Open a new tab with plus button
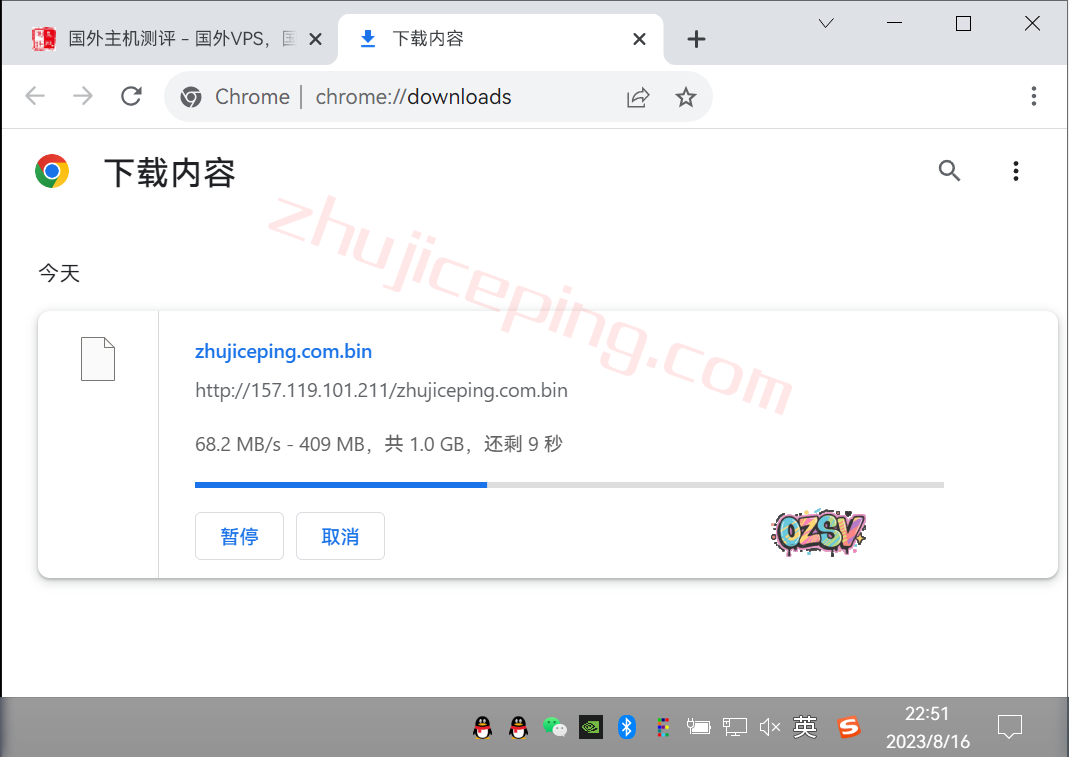Screen dimensions: 1069x757 point(697,39)
